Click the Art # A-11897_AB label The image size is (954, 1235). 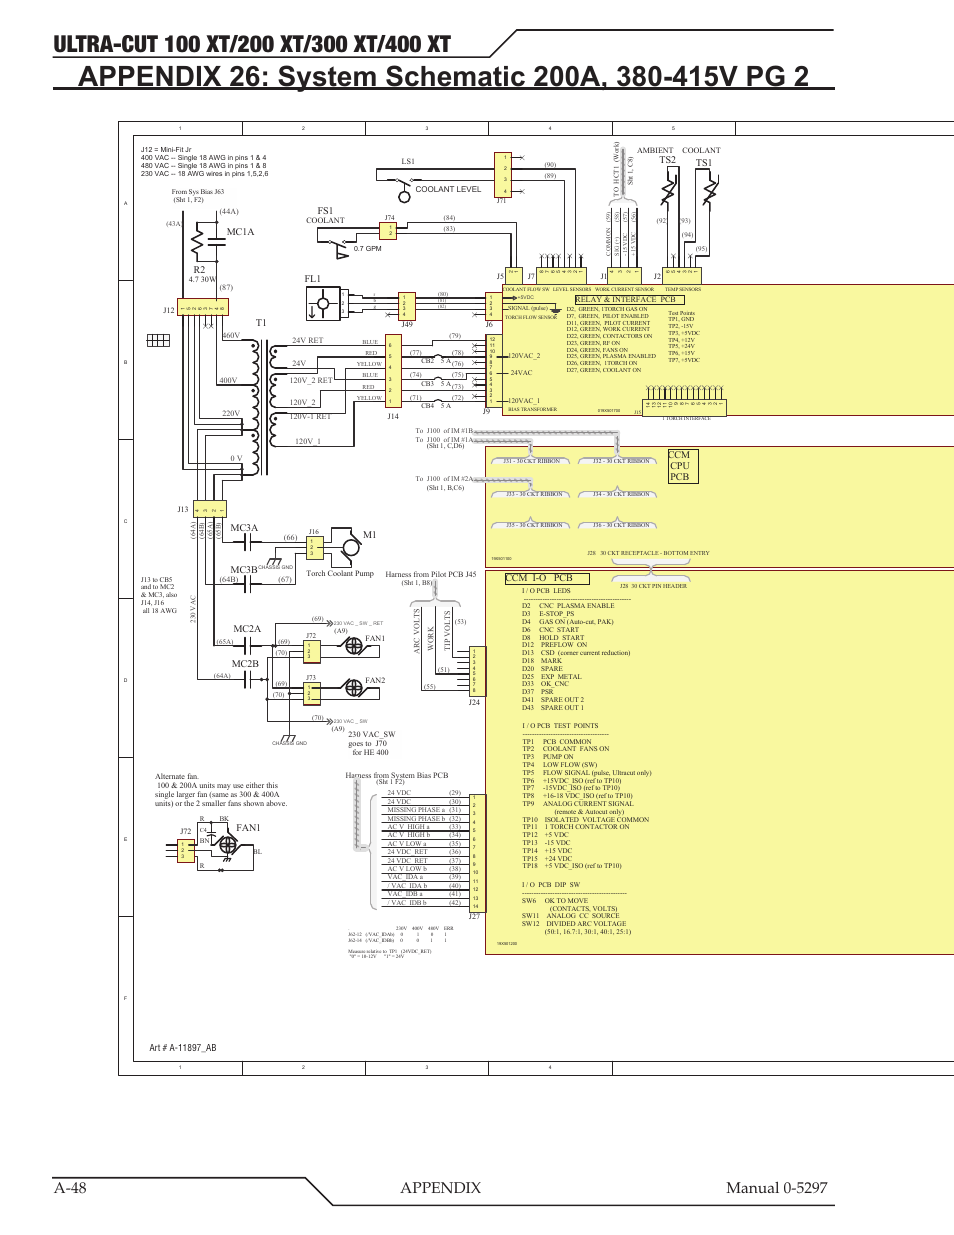[x=183, y=1048]
